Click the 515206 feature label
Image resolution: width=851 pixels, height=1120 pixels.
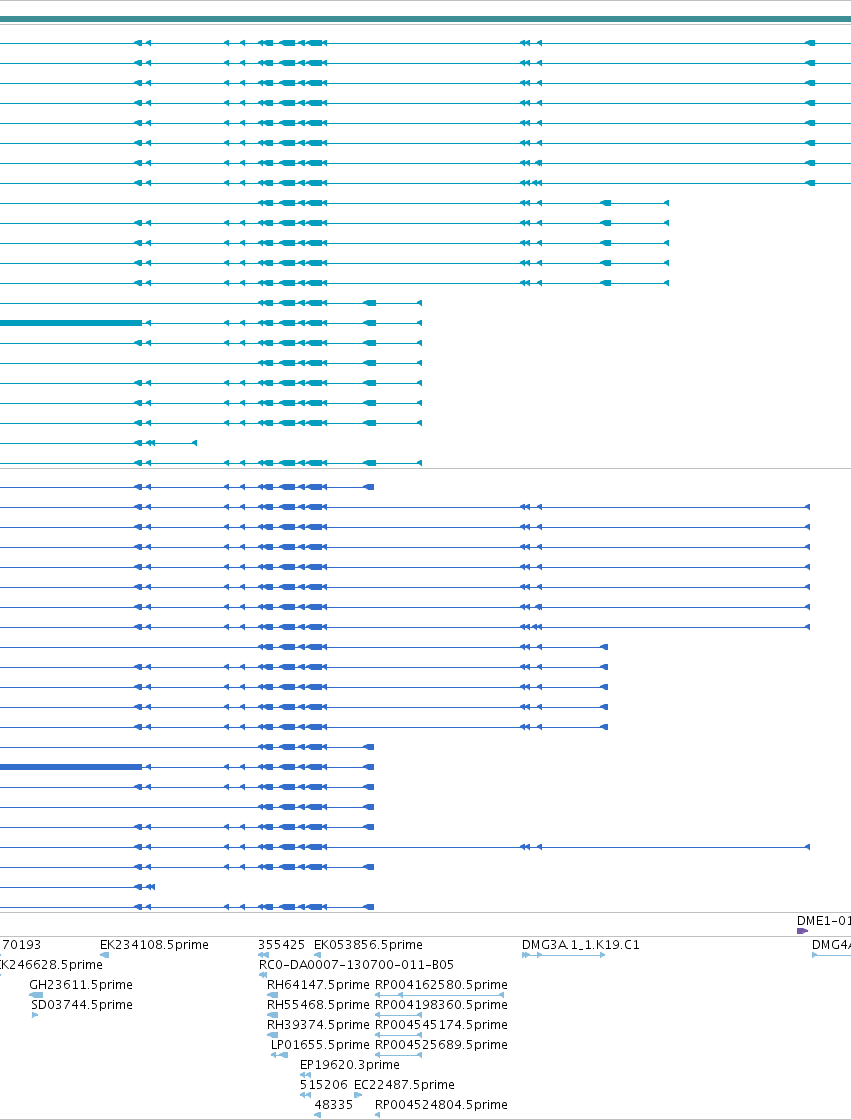[324, 1084]
